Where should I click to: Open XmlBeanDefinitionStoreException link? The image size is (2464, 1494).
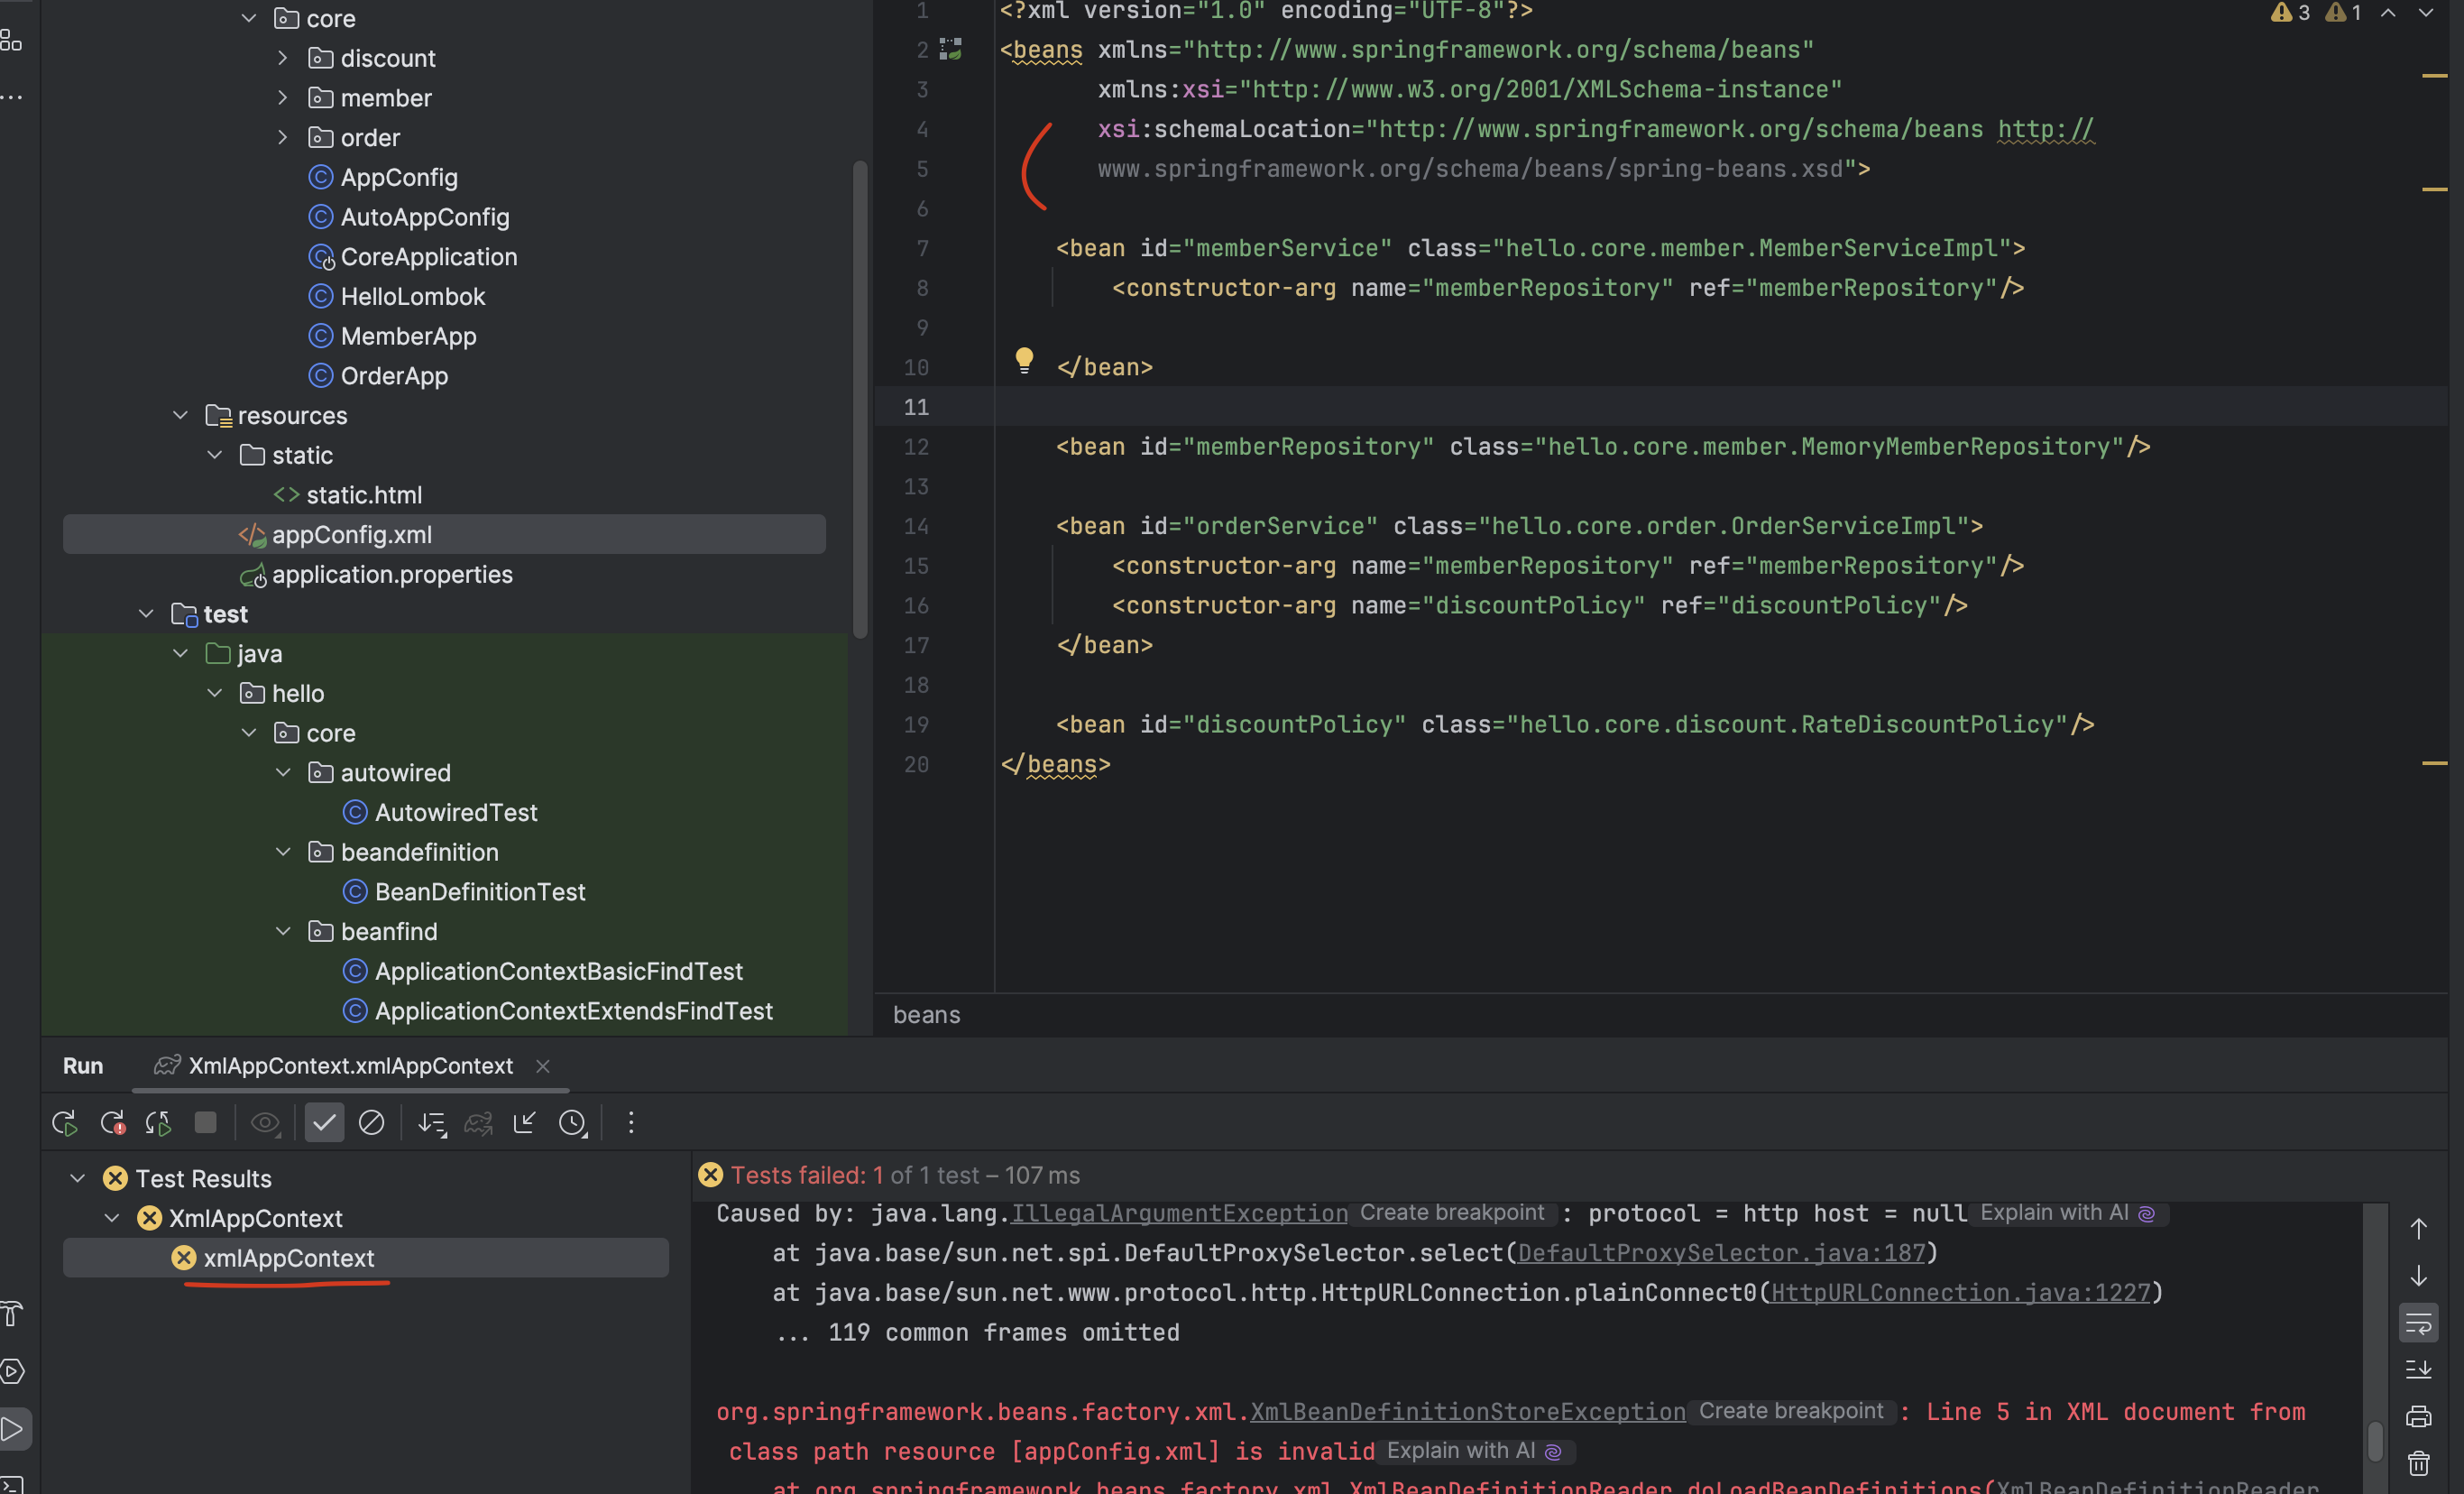pos(1467,1412)
